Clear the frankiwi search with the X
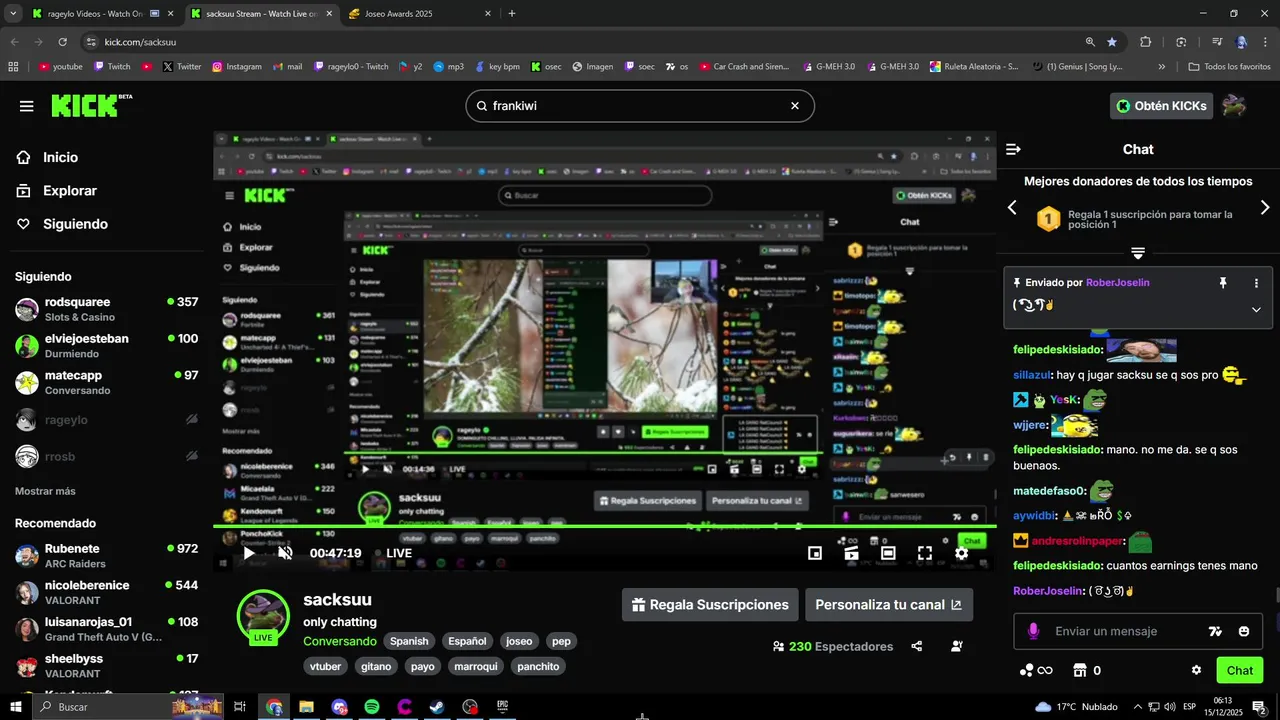The image size is (1280, 720). (x=795, y=106)
